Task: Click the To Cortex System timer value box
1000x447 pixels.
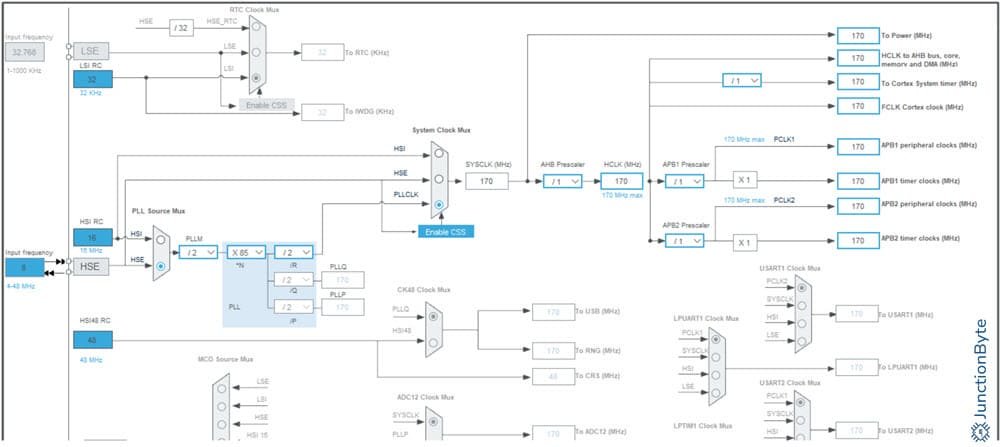Action: point(858,82)
